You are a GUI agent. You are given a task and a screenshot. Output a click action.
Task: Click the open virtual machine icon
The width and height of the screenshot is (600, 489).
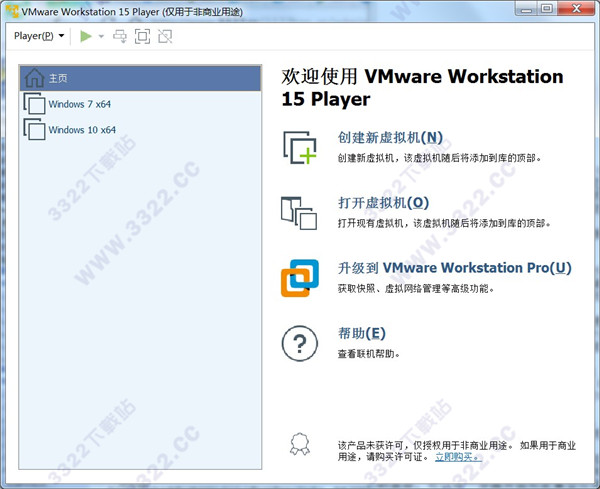click(x=299, y=213)
